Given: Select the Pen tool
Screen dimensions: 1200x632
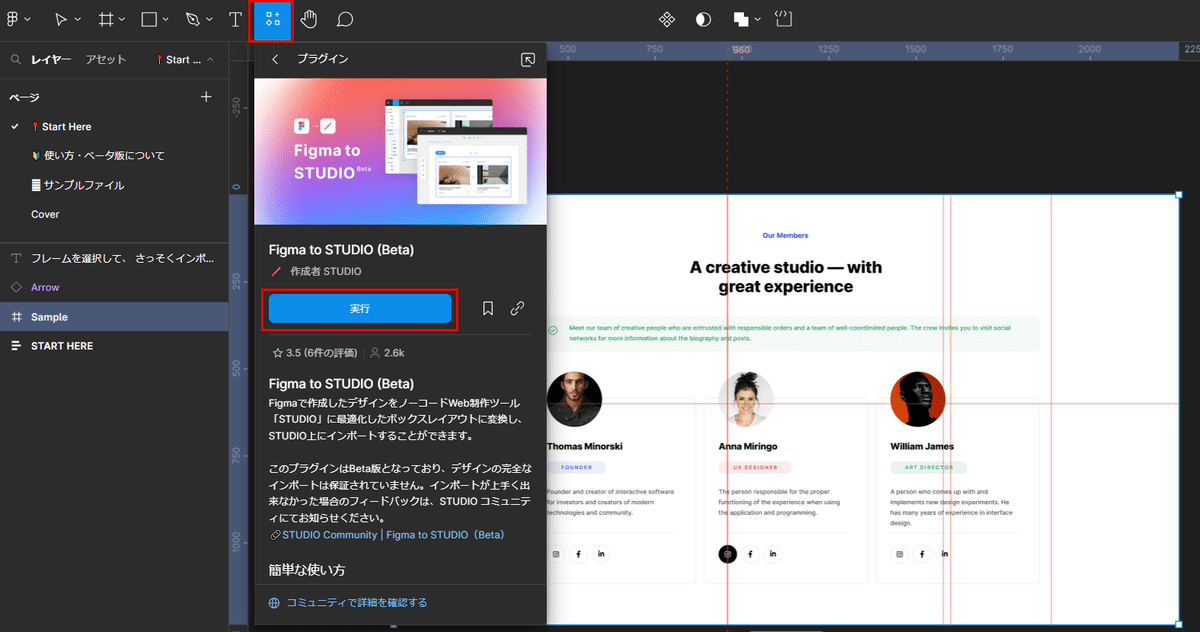Looking at the screenshot, I should [193, 19].
